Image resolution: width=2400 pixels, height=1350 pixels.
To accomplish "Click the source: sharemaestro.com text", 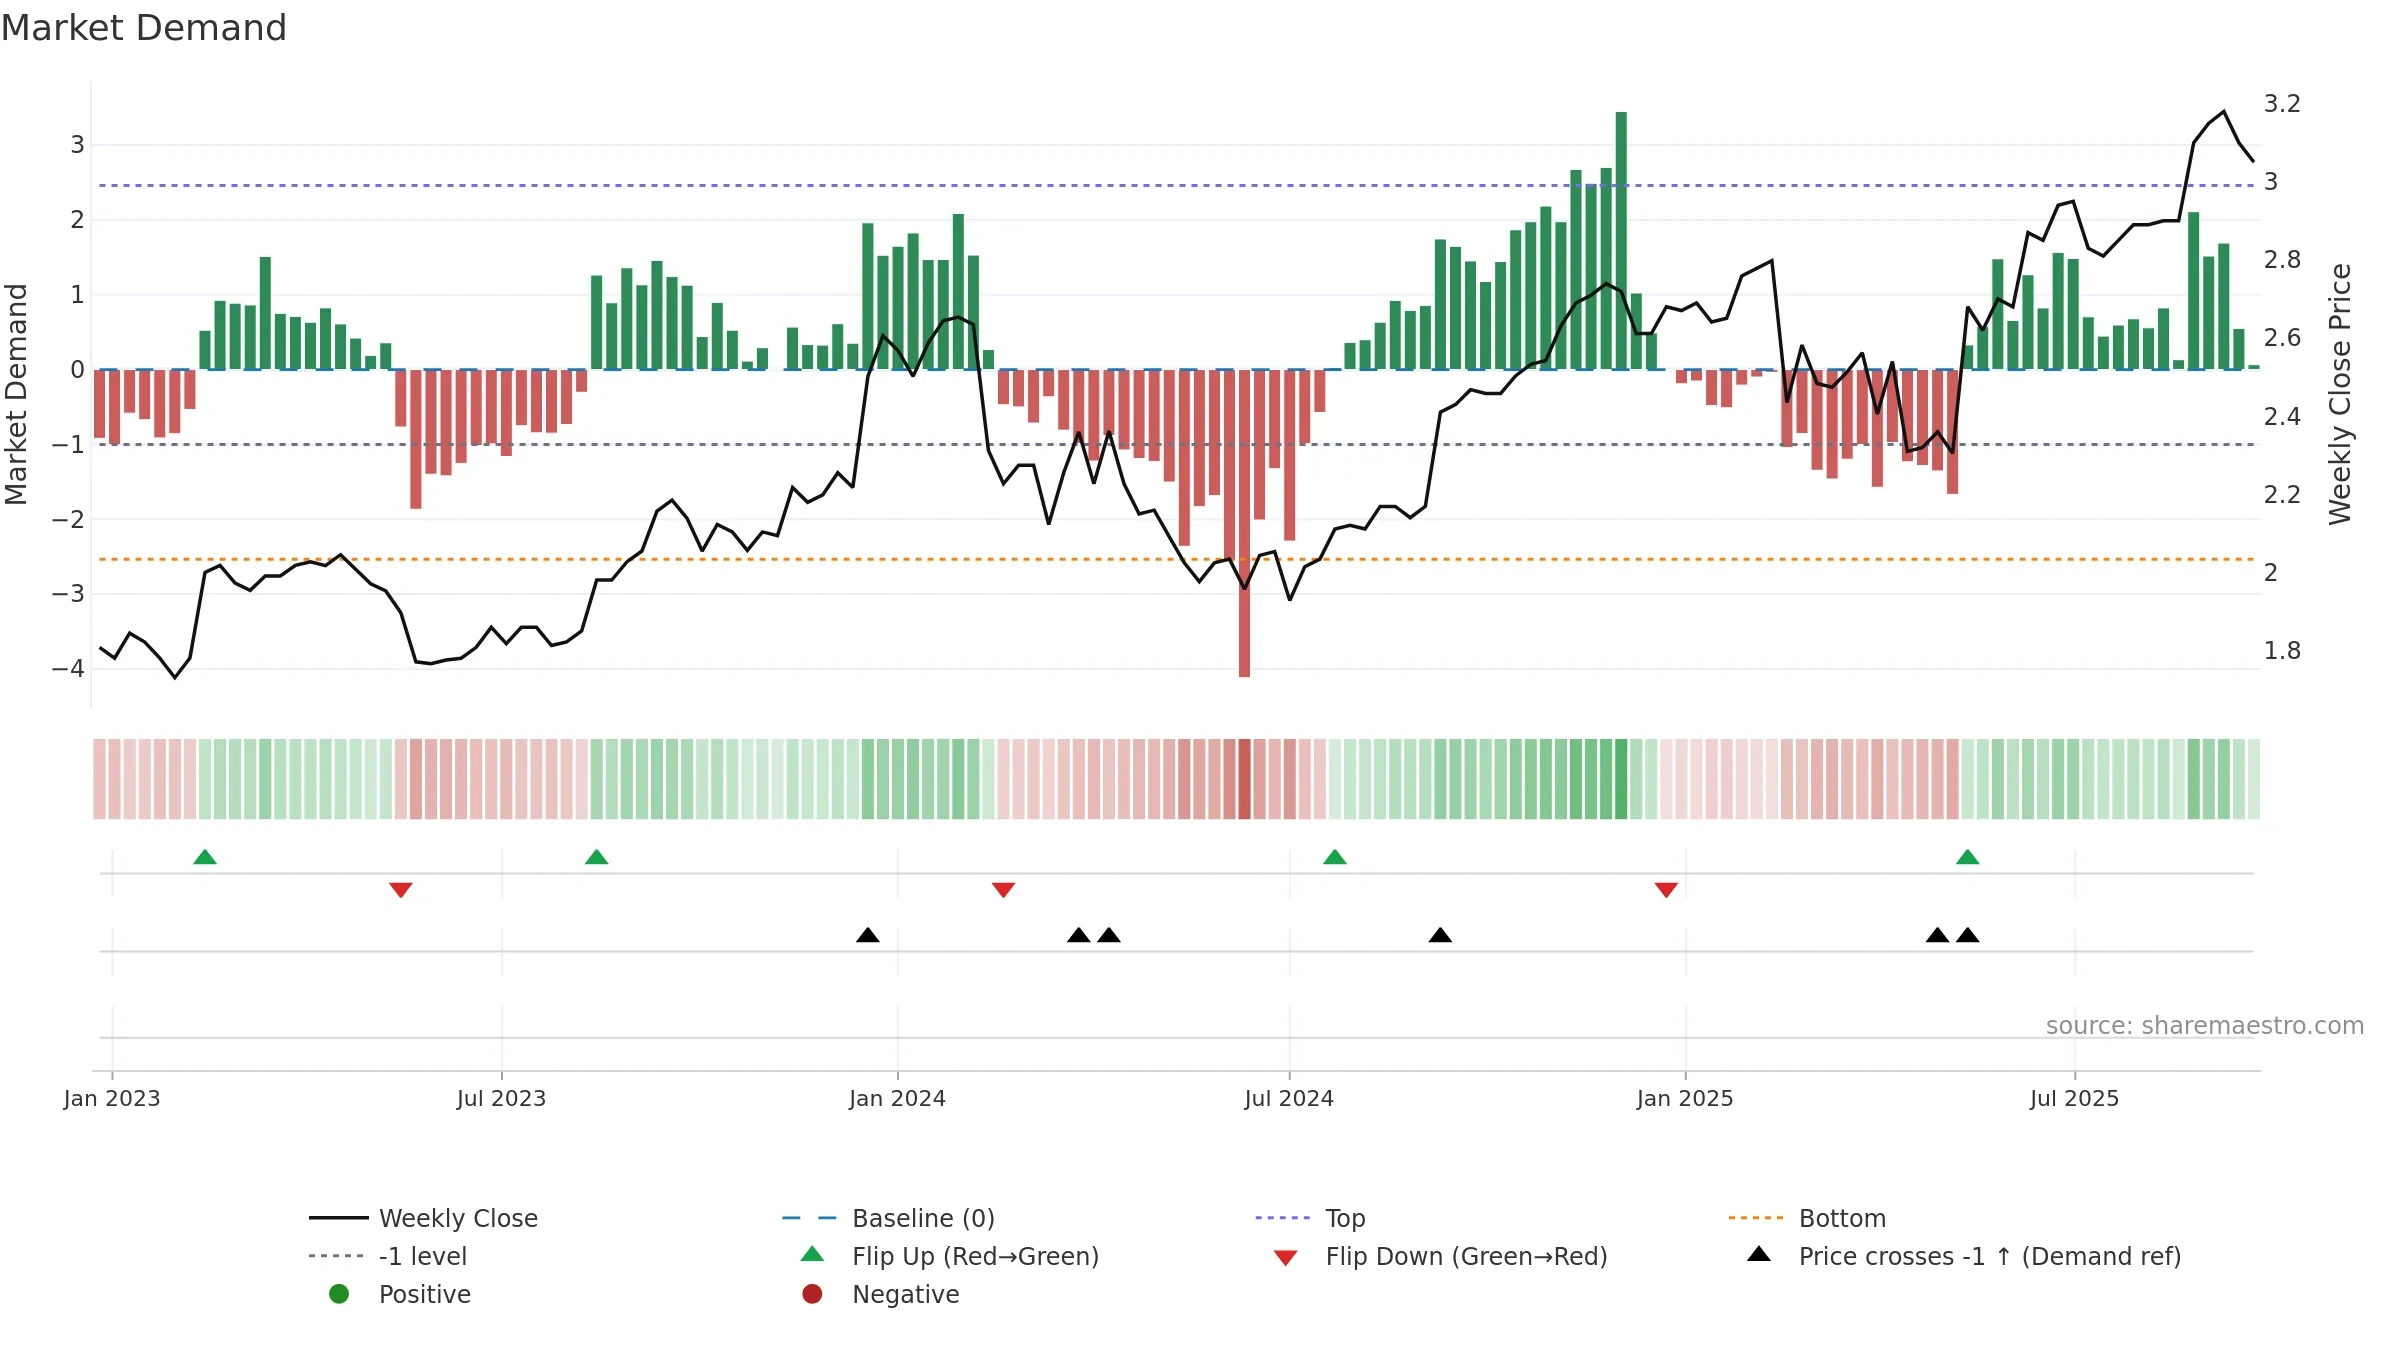I will coord(2205,1026).
